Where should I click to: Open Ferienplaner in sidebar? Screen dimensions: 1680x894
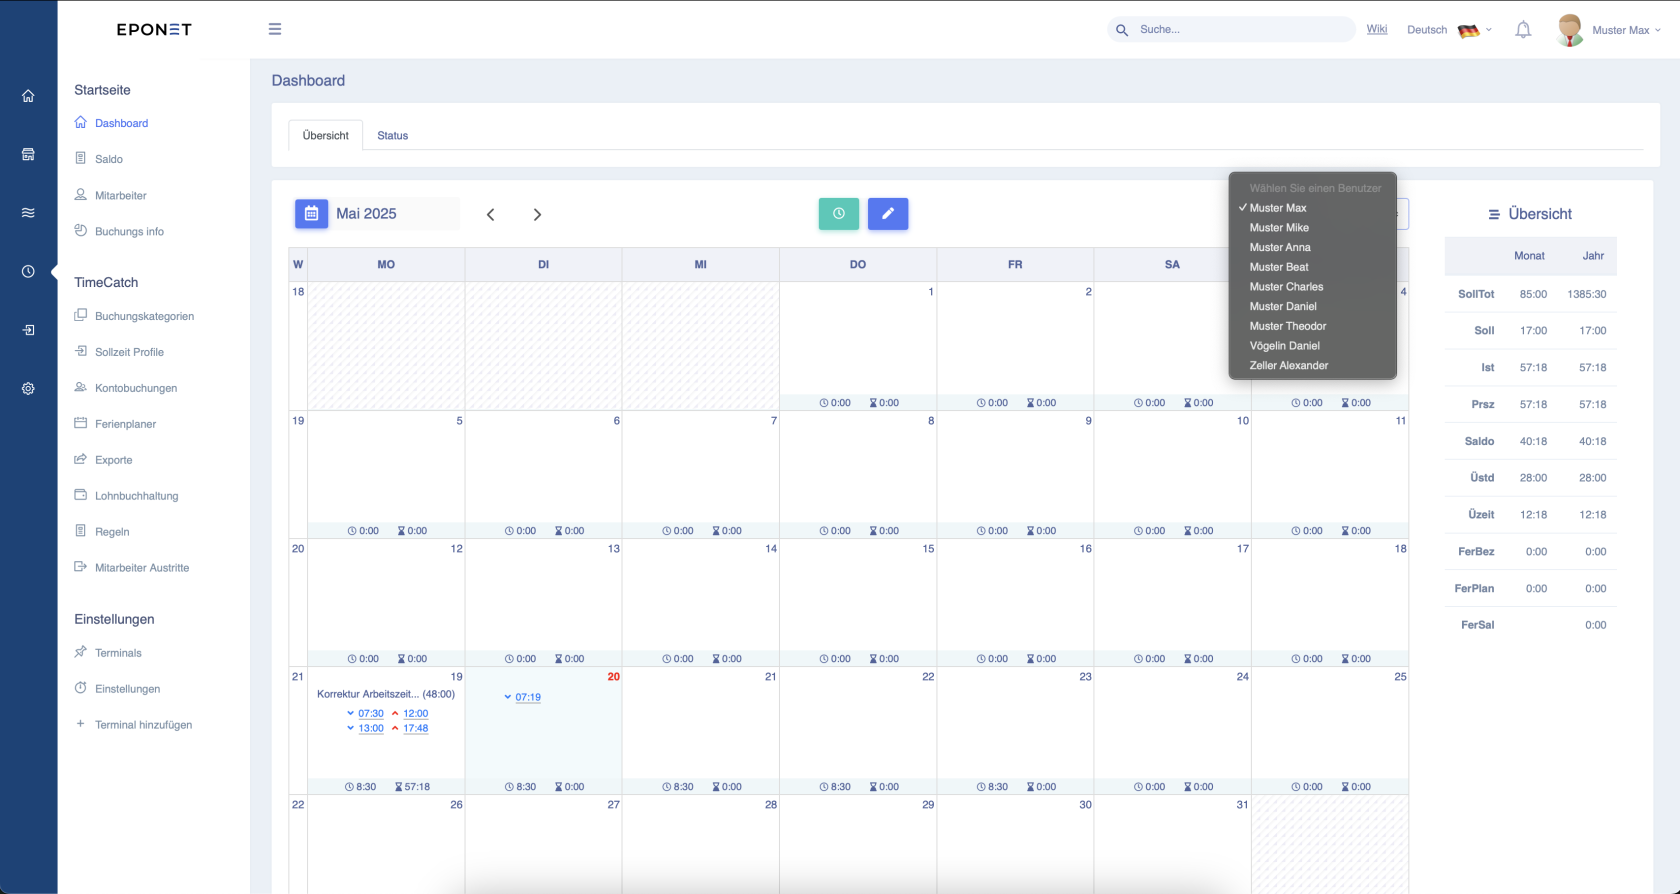click(x=125, y=424)
